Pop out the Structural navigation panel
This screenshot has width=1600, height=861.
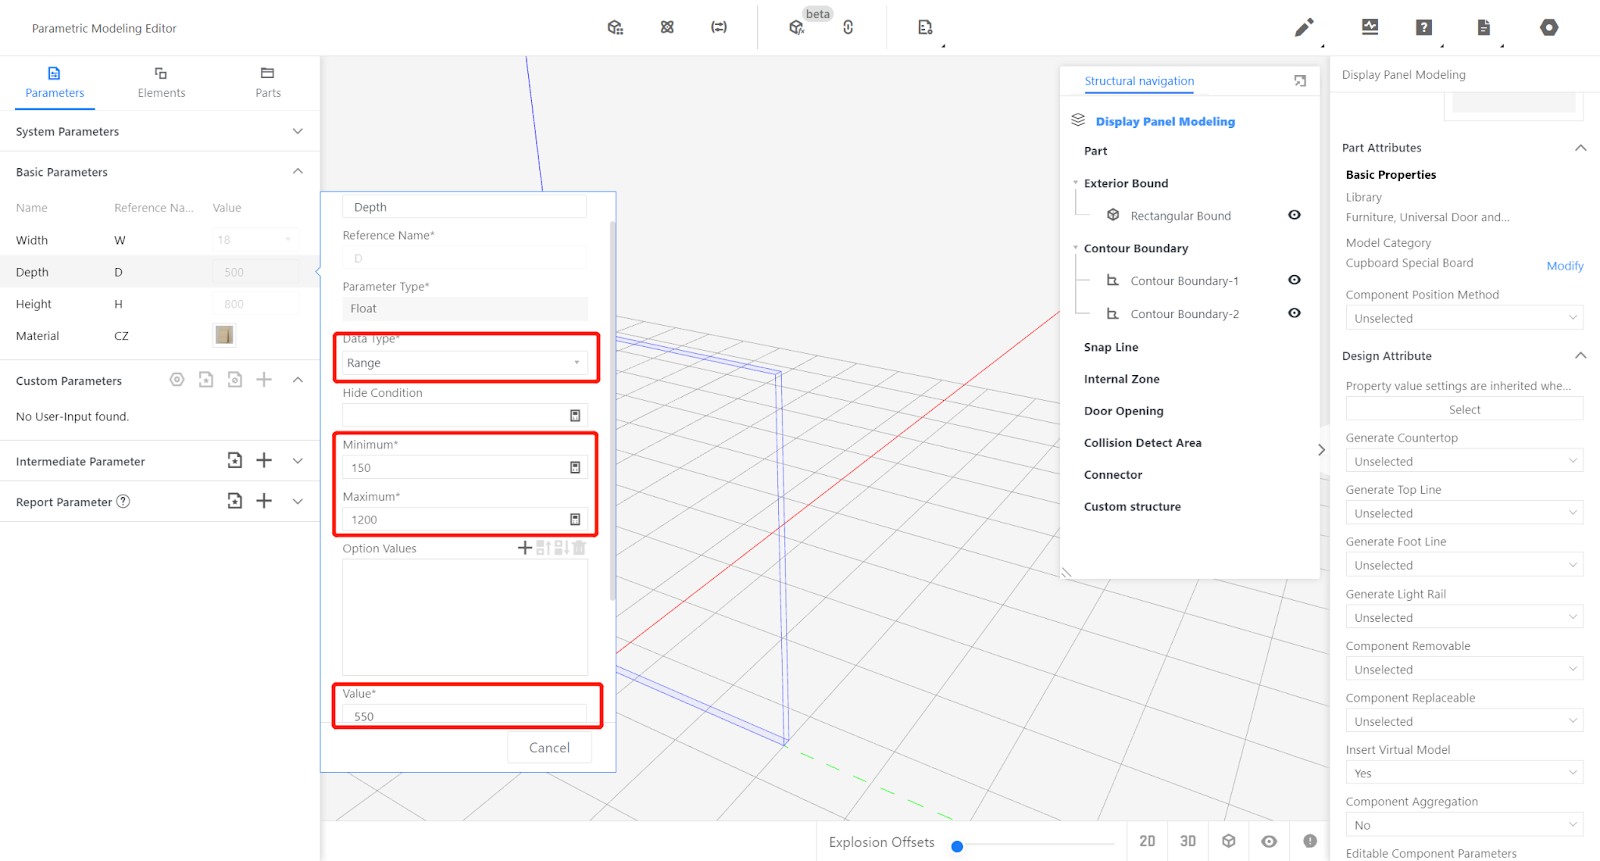[1300, 81]
